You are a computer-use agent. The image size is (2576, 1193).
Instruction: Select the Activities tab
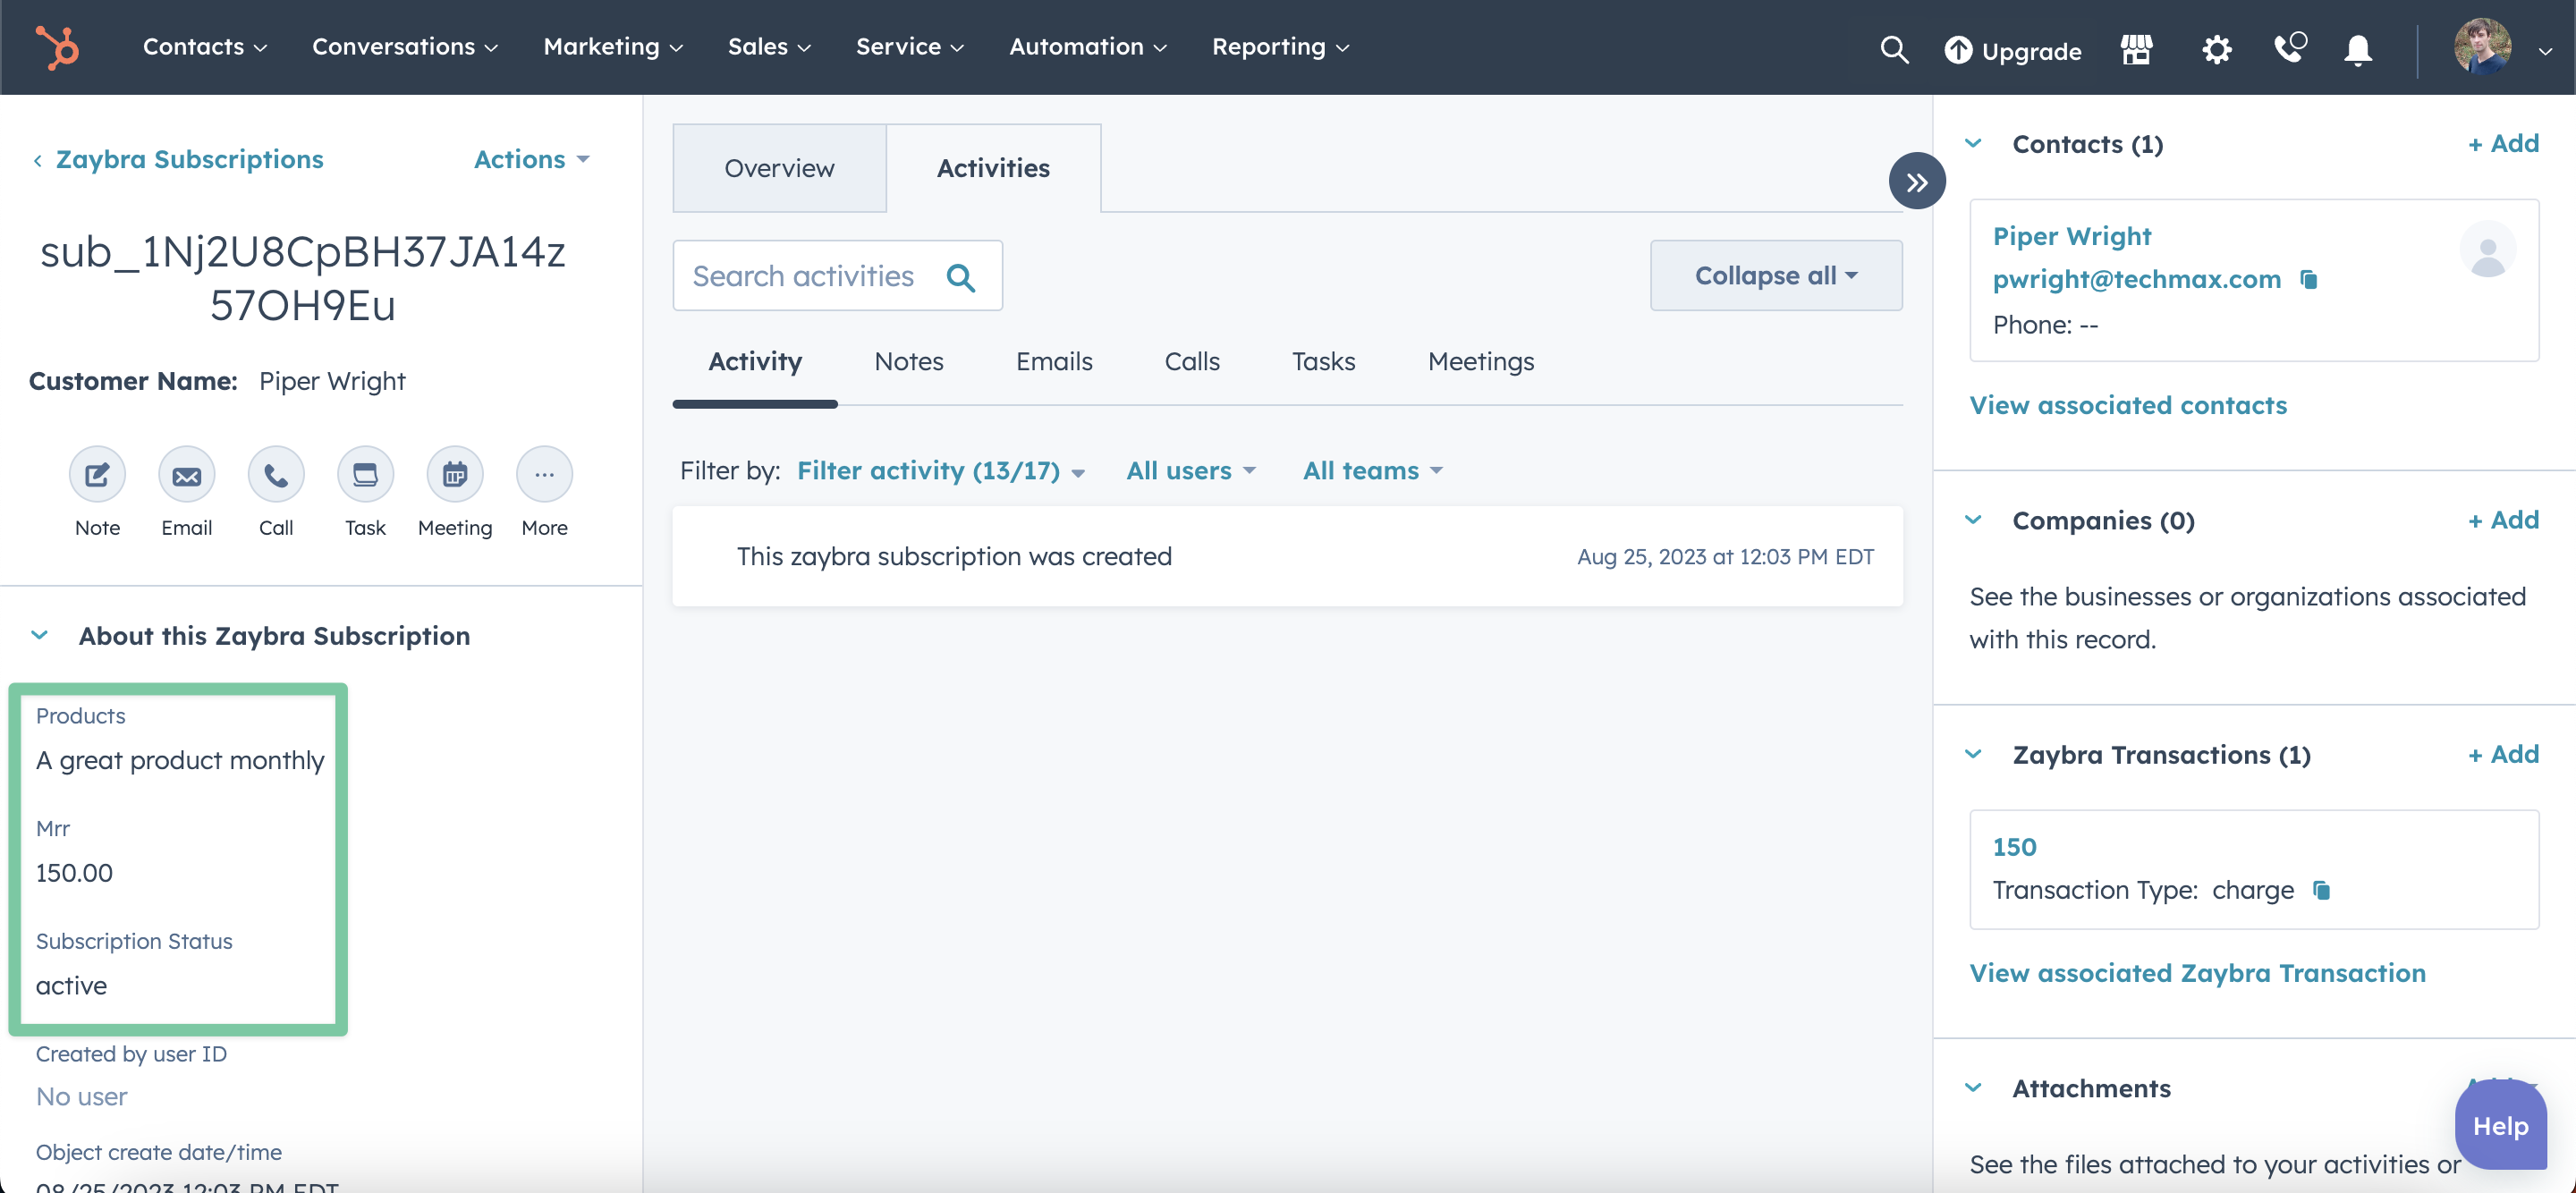click(x=993, y=168)
